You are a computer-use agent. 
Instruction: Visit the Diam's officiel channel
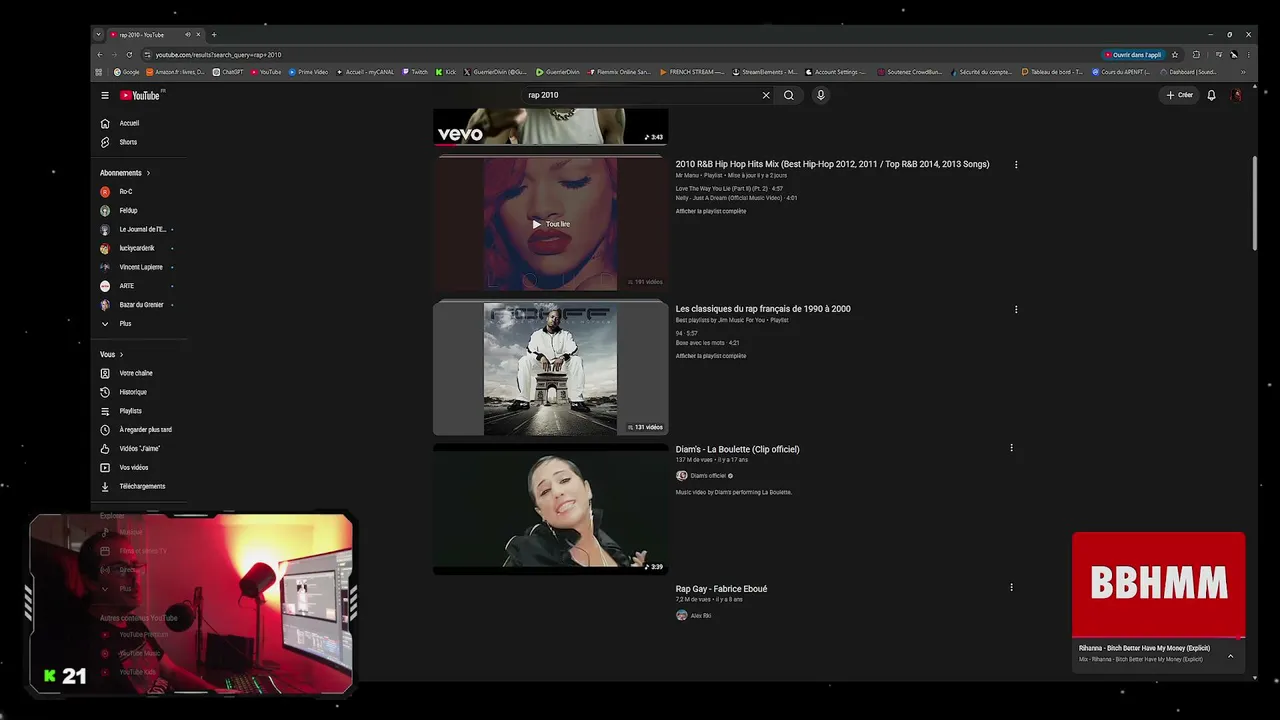coord(708,476)
